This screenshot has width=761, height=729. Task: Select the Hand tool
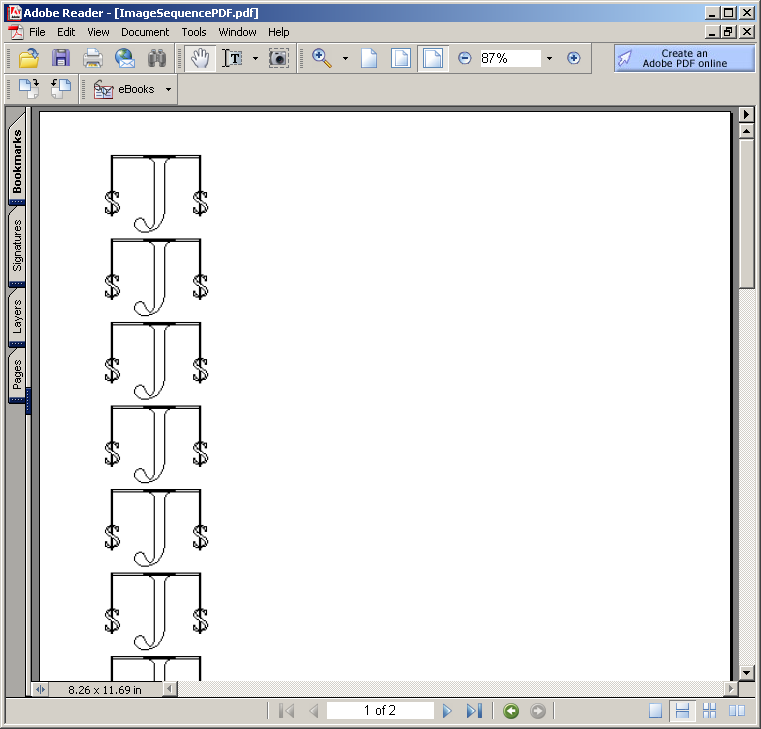pyautogui.click(x=200, y=58)
